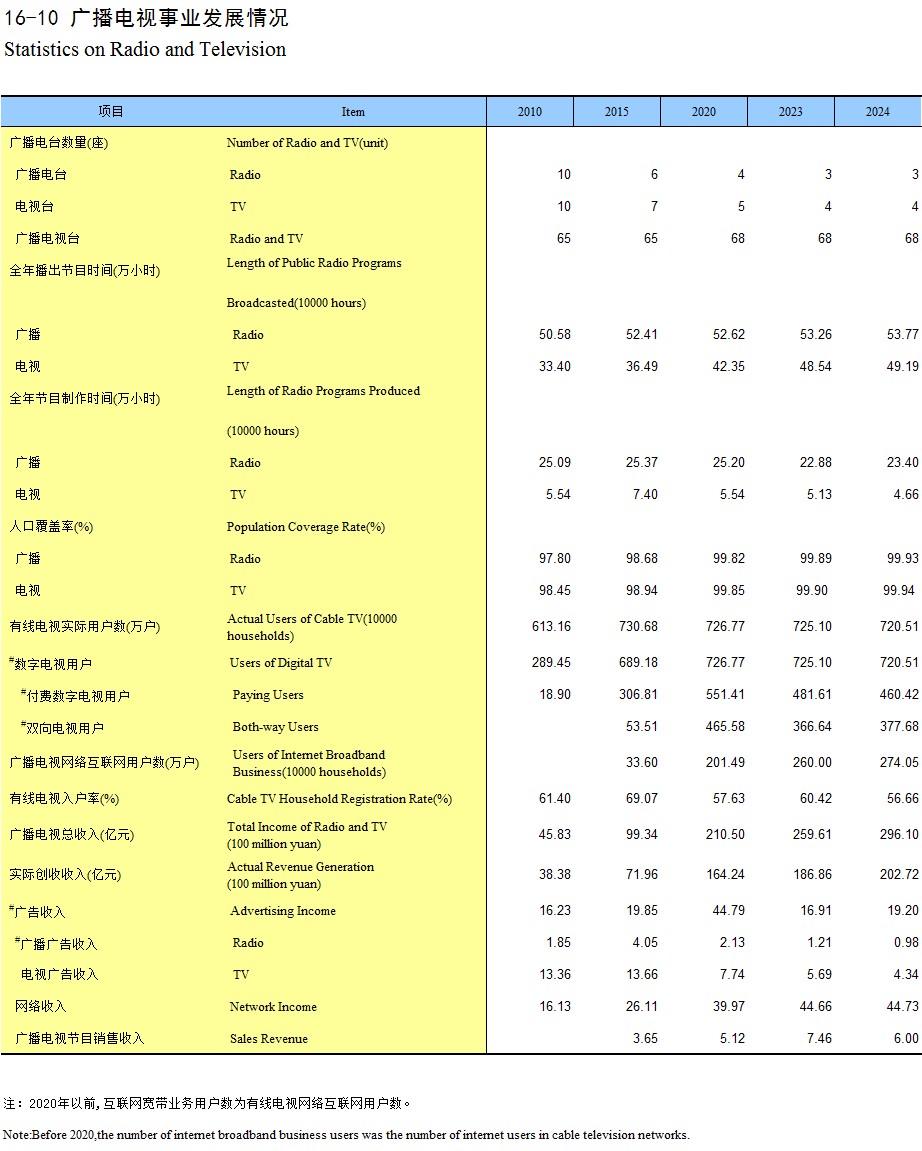Viewport: 922px width, 1151px height.
Task: Click the 296.10 total income value for 2024
Action: point(899,835)
